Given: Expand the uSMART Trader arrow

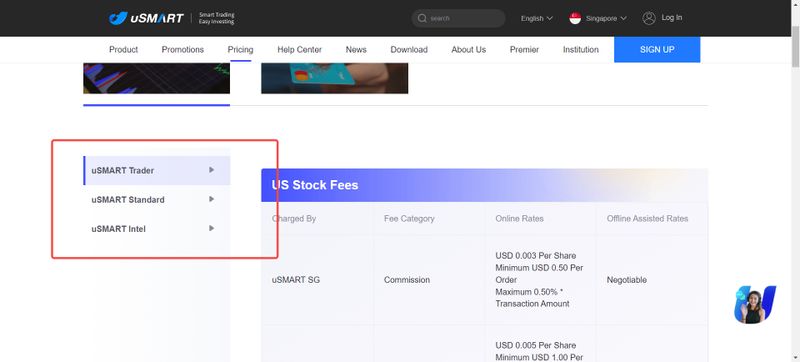Looking at the screenshot, I should 212,170.
